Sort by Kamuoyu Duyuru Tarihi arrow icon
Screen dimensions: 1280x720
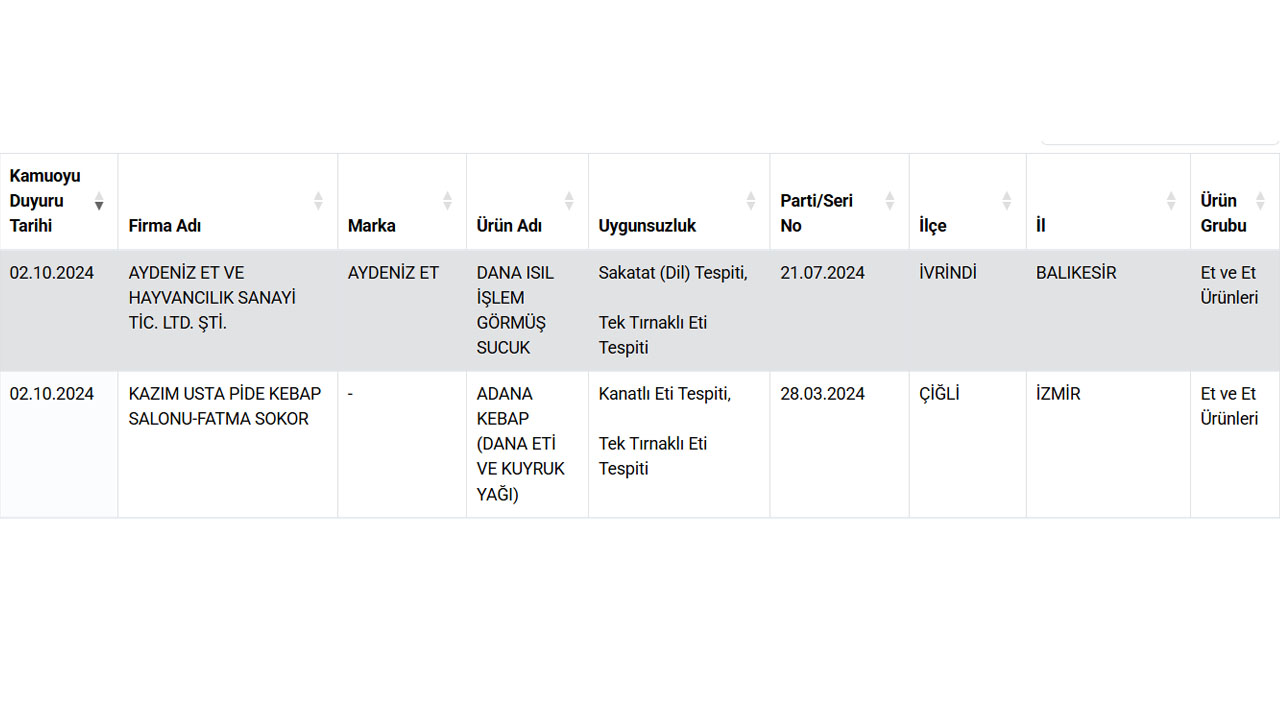(x=99, y=201)
